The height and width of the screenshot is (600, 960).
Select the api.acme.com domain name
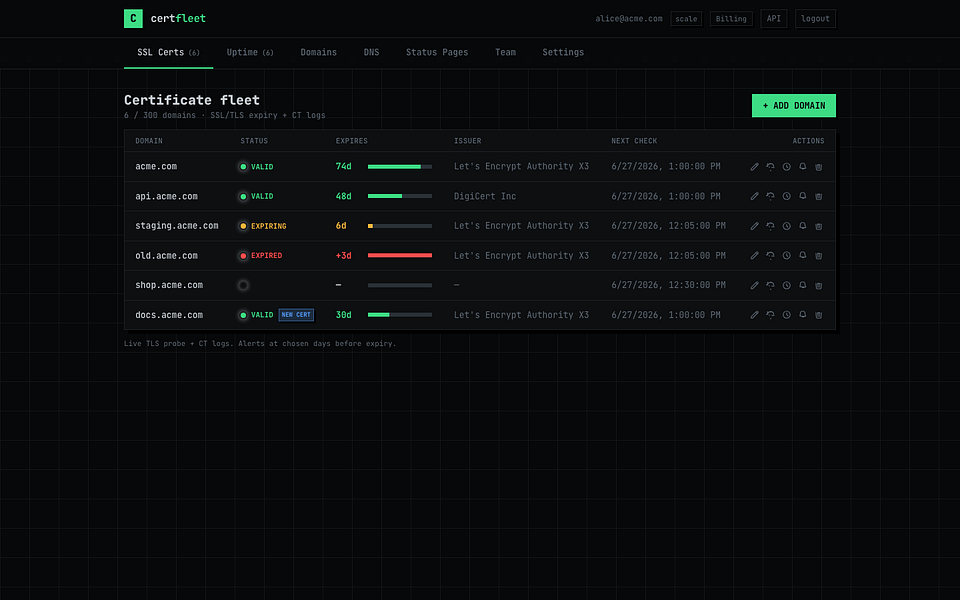167,197
